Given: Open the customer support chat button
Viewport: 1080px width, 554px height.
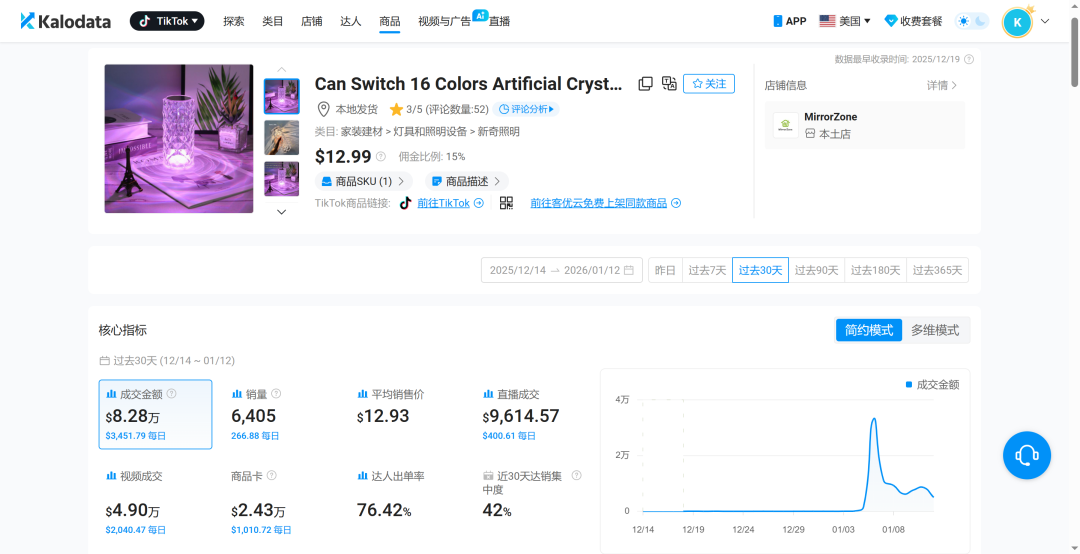Looking at the screenshot, I should pos(1027,455).
